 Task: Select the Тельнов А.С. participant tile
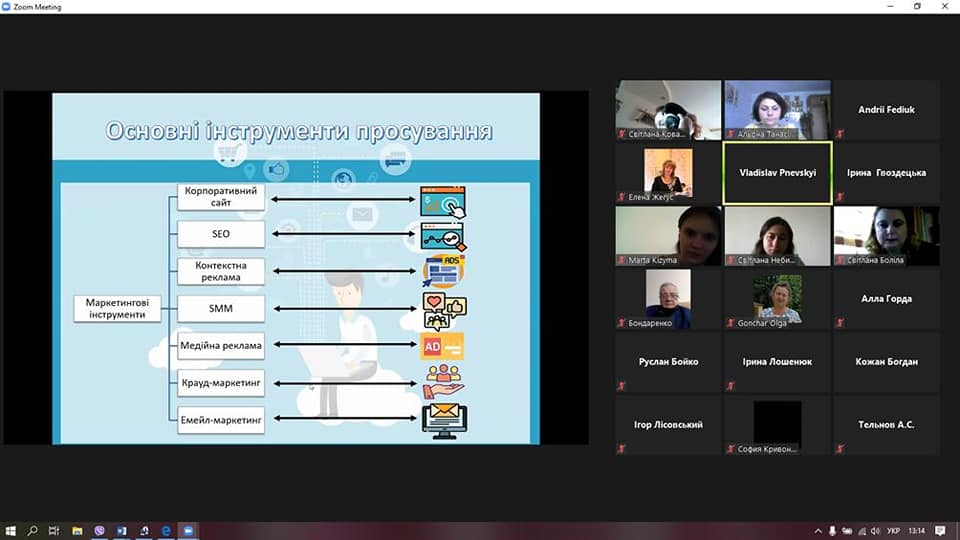886,425
